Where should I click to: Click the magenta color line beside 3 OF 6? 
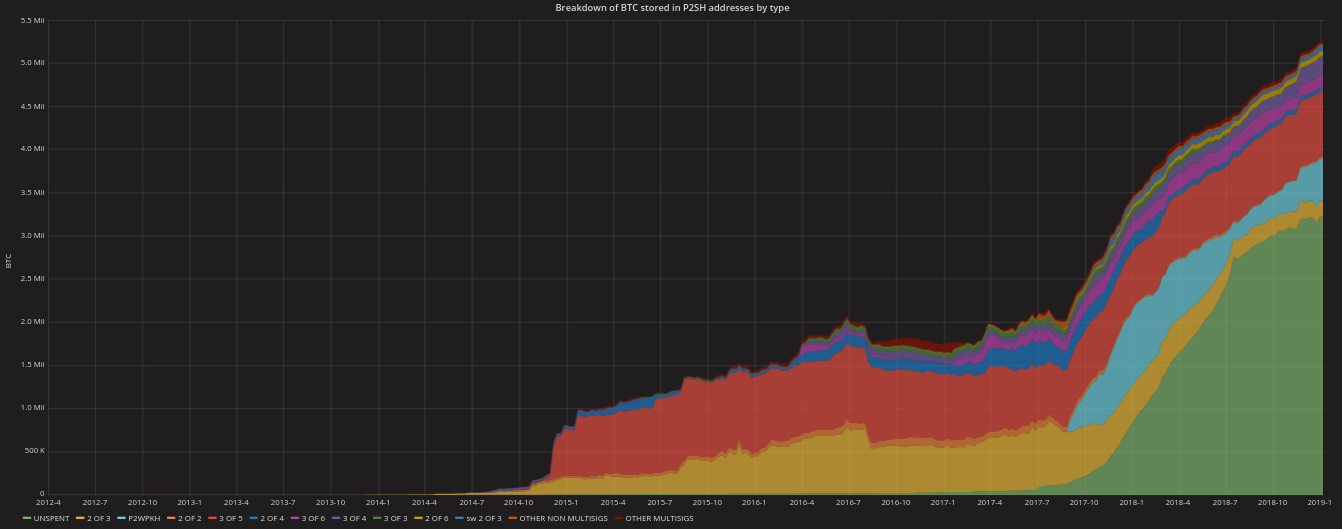(x=295, y=518)
